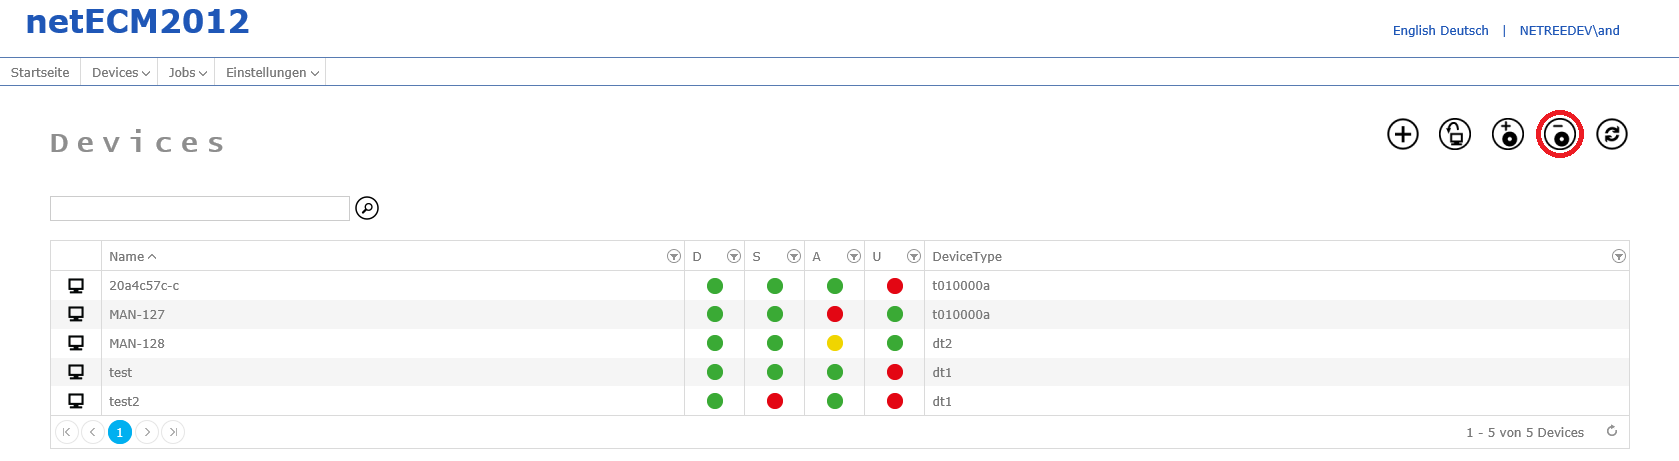Expand the Jobs menu

coord(187,73)
